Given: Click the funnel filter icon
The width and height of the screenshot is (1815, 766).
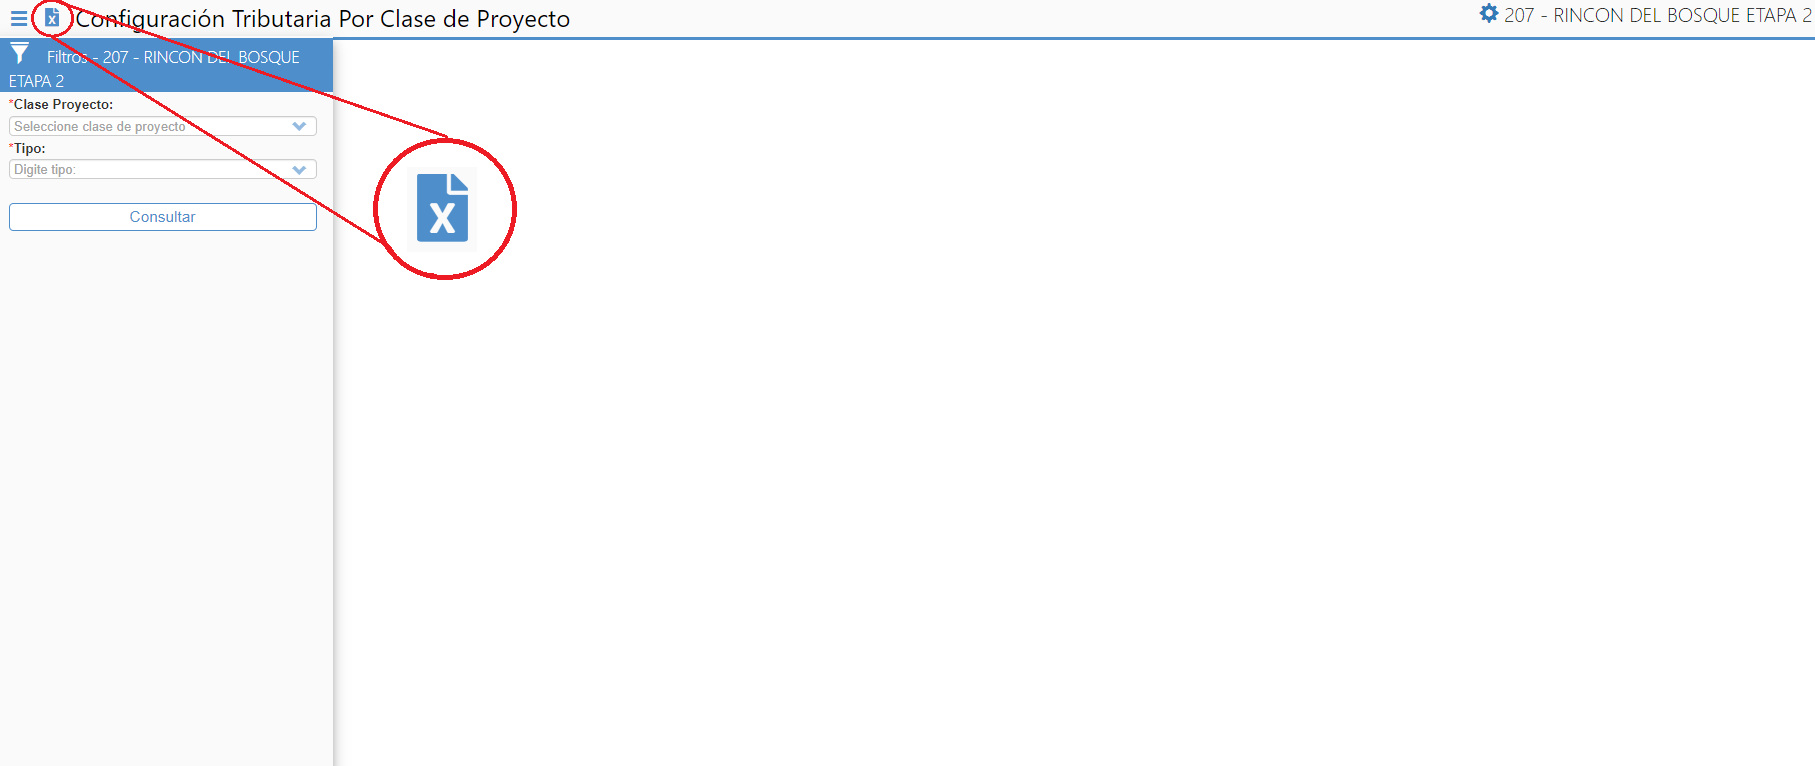Looking at the screenshot, I should pyautogui.click(x=20, y=53).
